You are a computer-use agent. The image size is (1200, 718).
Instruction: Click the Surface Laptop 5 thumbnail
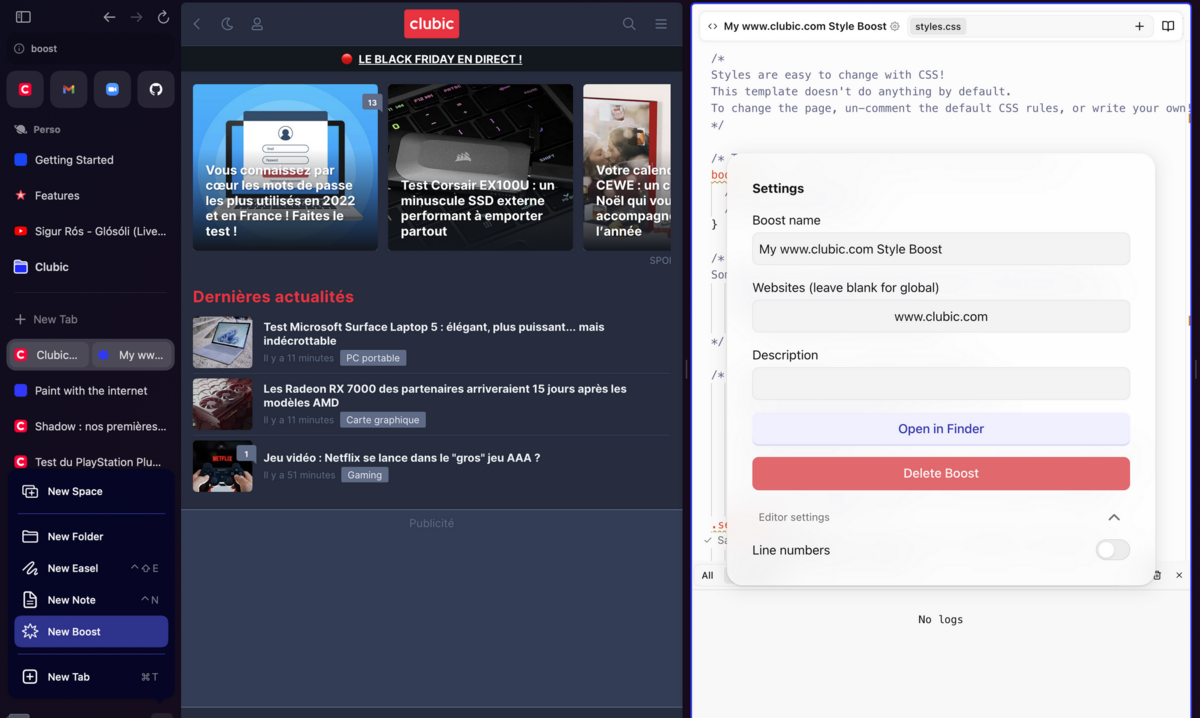coord(222,342)
